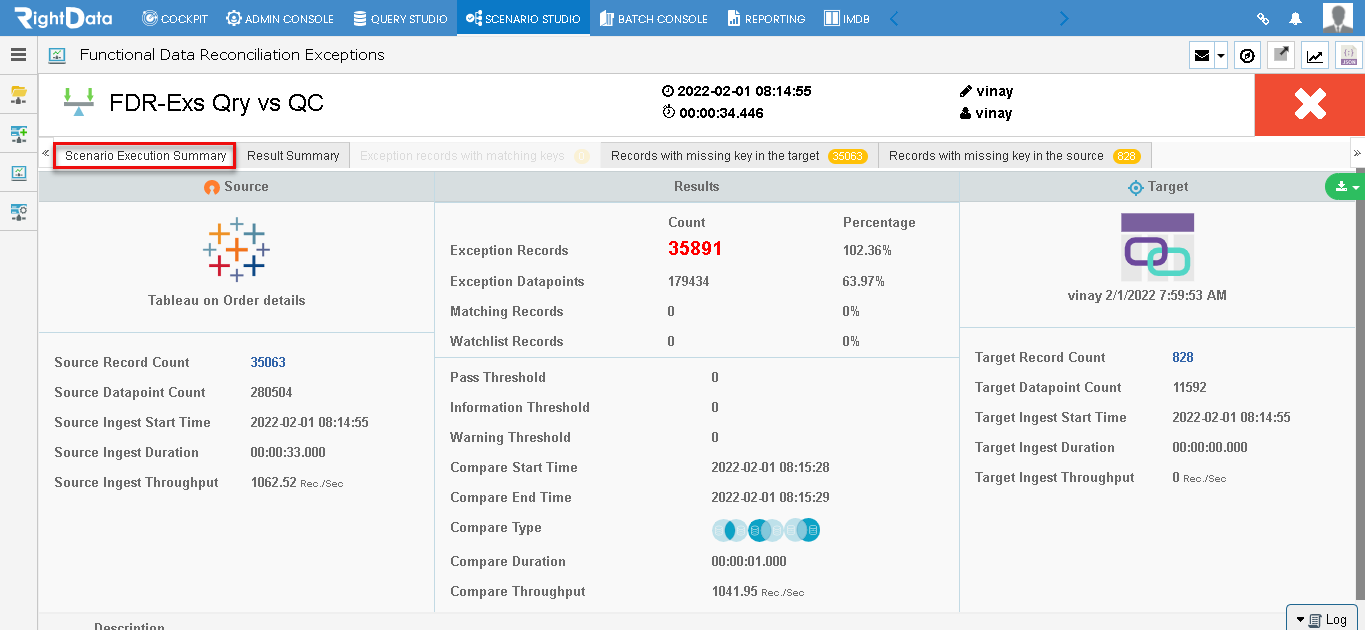Click the compass icon in top toolbar
Viewport: 1365px width, 630px height.
pos(1247,56)
